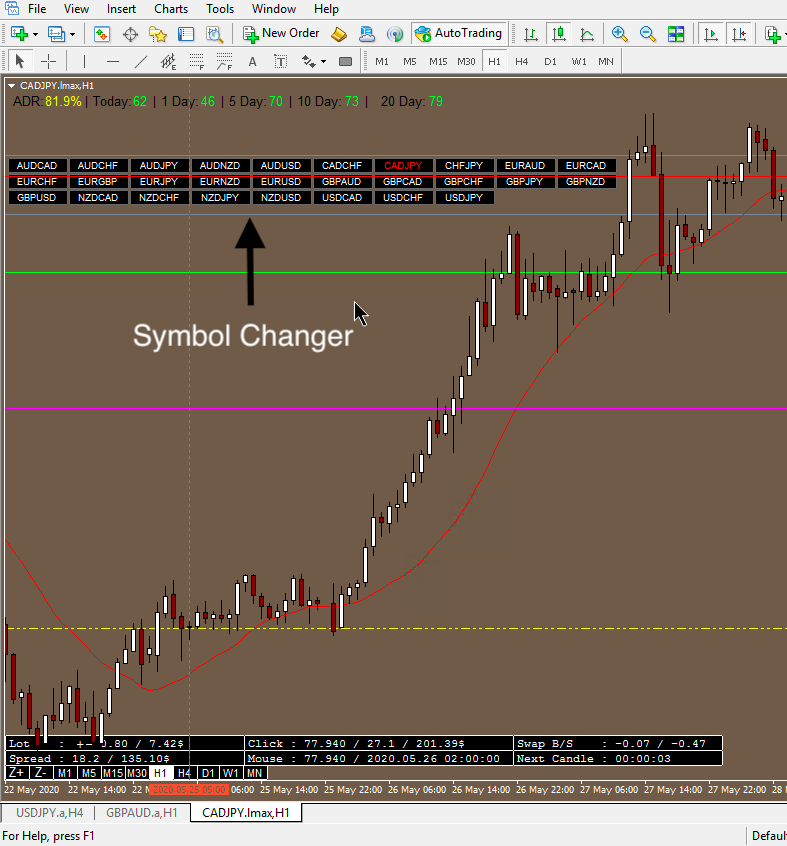The height and width of the screenshot is (846, 787).
Task: Select the Equidistant Channel tool
Action: click(x=168, y=62)
